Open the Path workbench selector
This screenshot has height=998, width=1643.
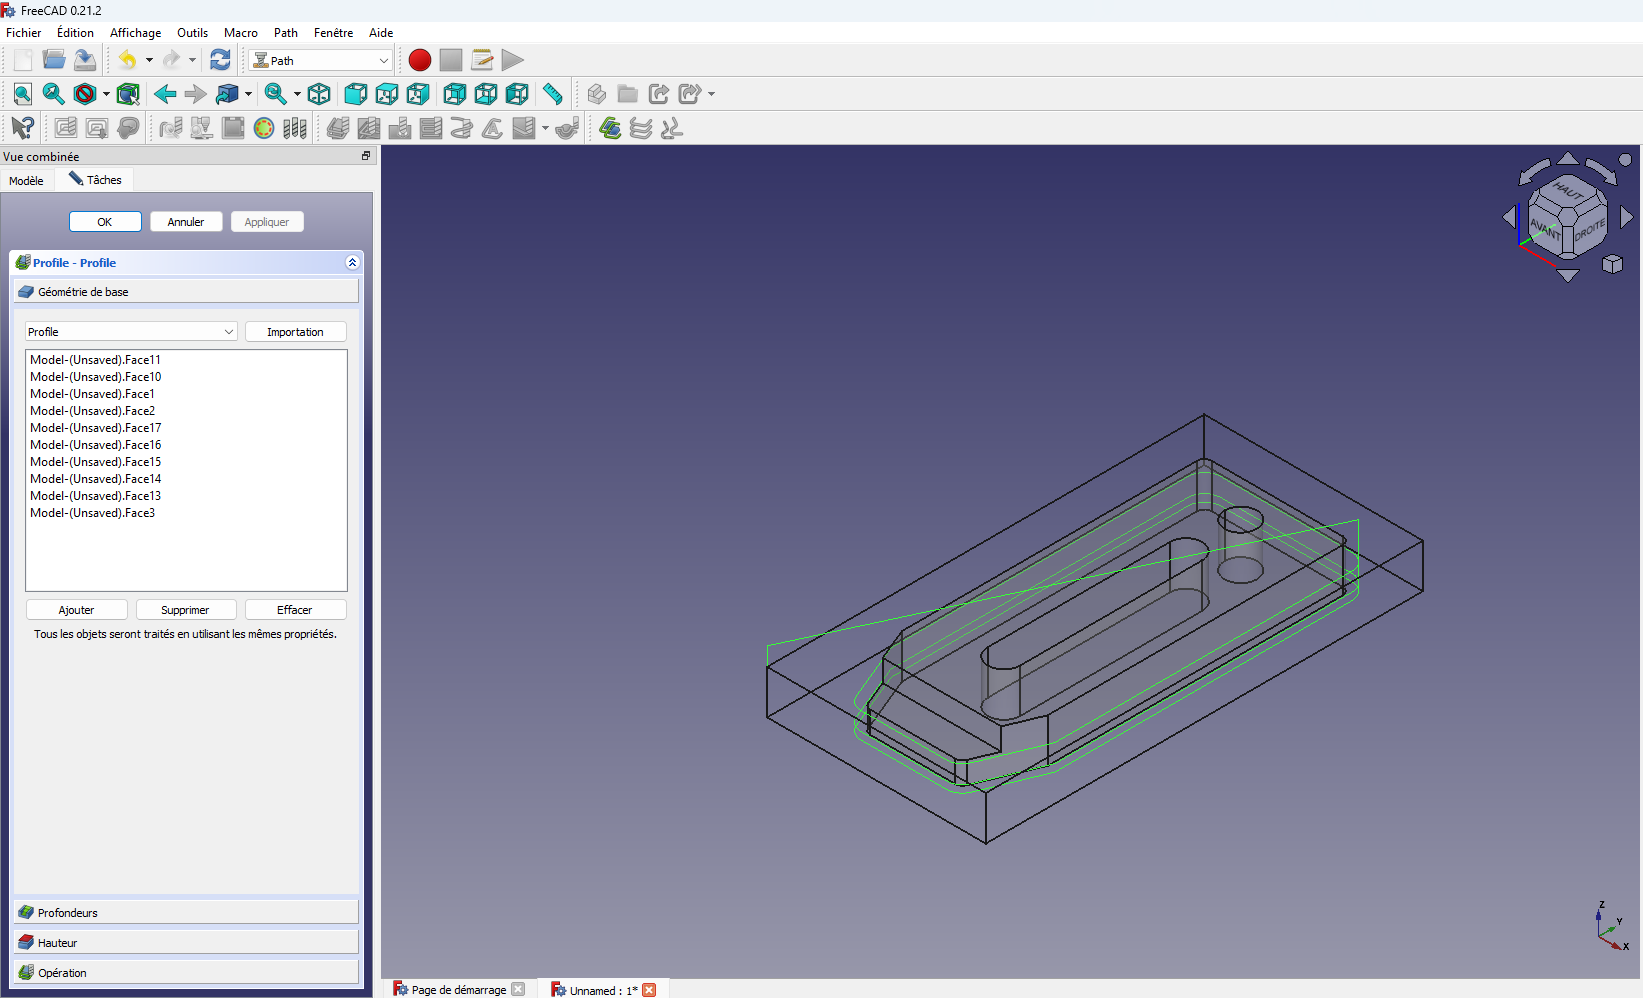320,60
